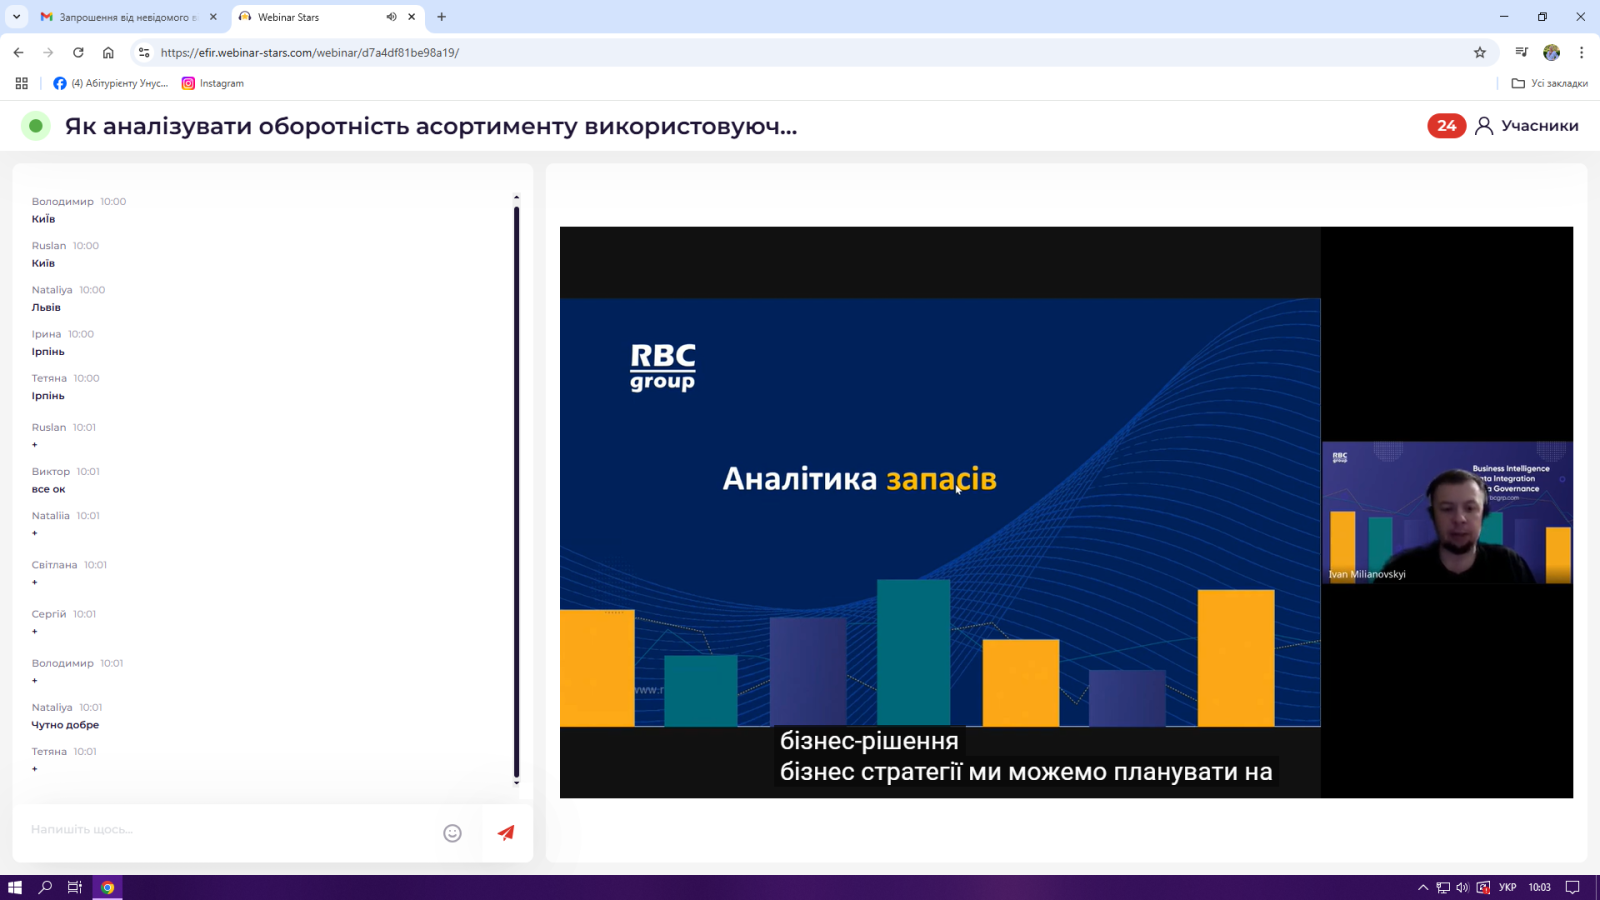
Task: Open the Chrome three-dot menu
Action: pos(1581,52)
